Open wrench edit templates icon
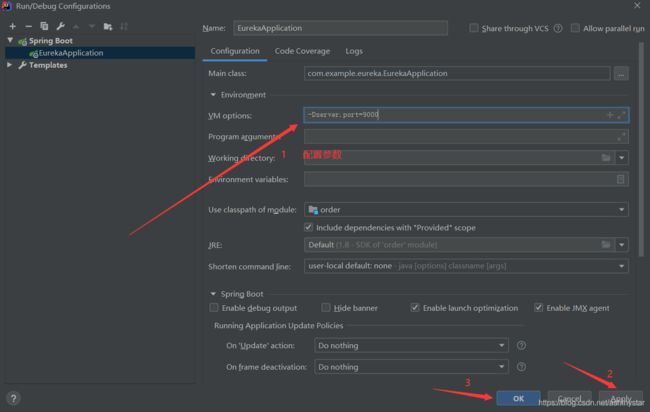The image size is (650, 412). (x=60, y=27)
